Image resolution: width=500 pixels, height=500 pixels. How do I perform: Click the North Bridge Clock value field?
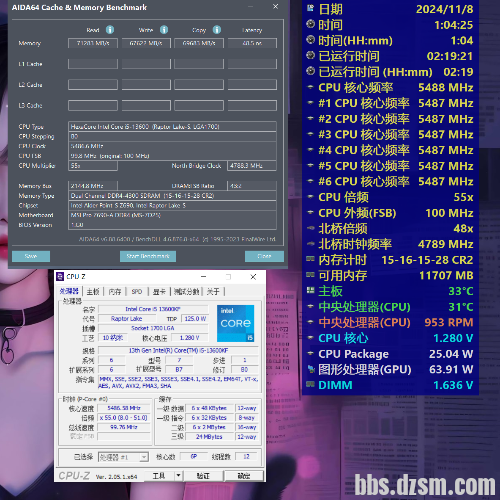252,166
